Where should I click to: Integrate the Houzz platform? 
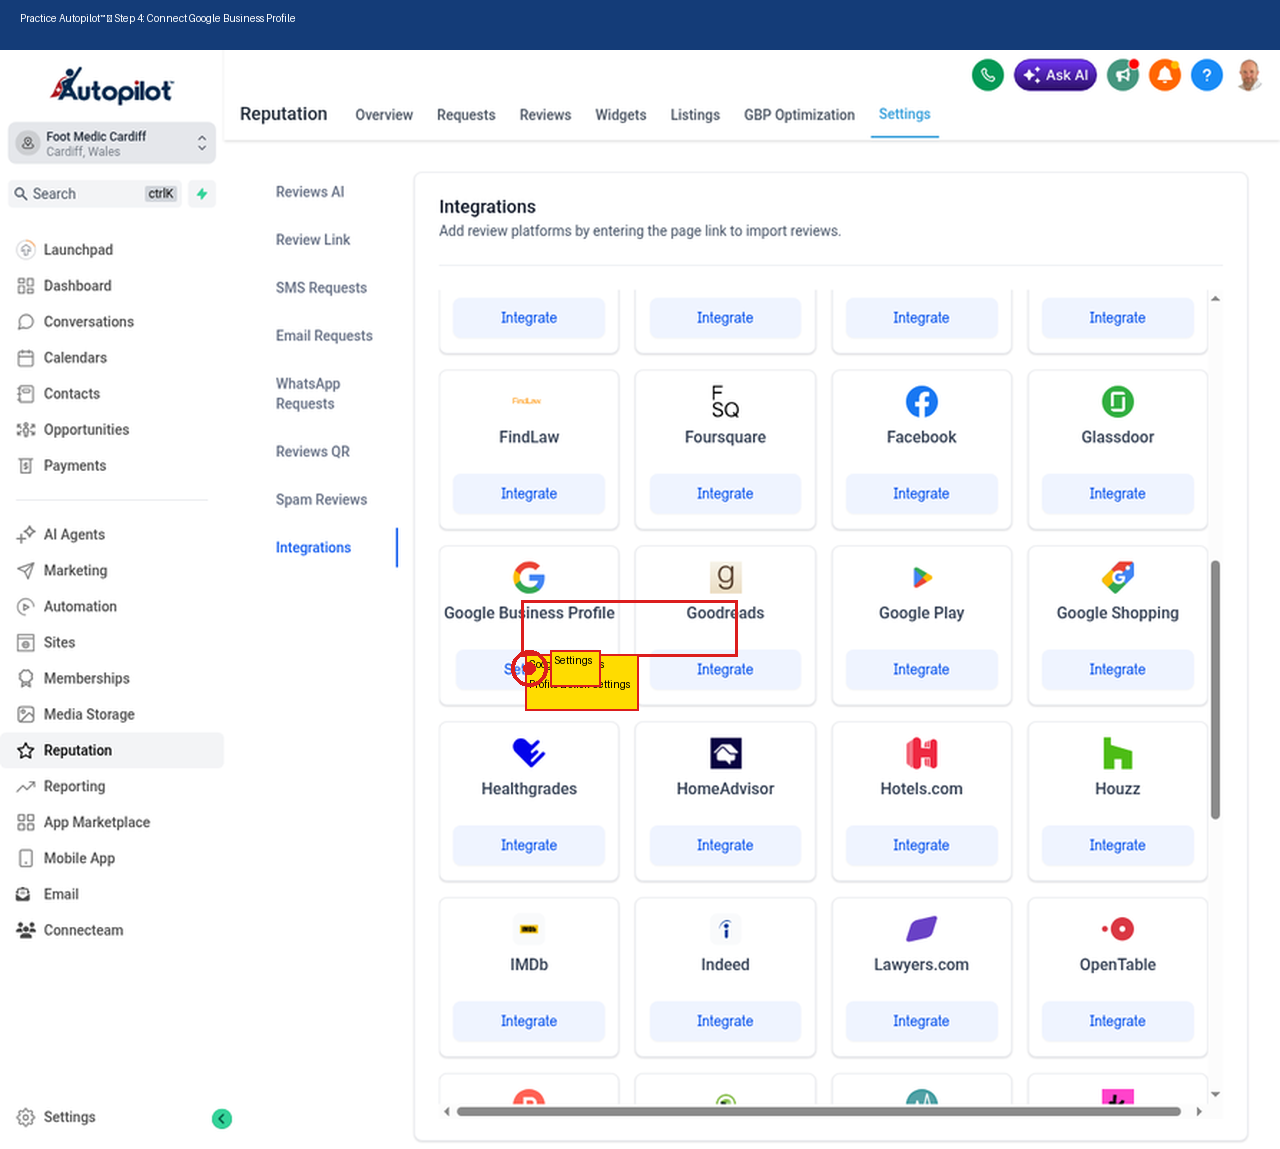1117,846
